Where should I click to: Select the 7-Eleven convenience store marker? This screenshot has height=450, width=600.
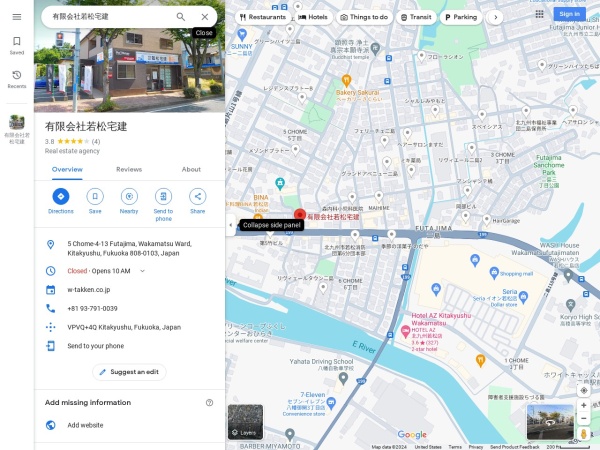click(x=331, y=402)
